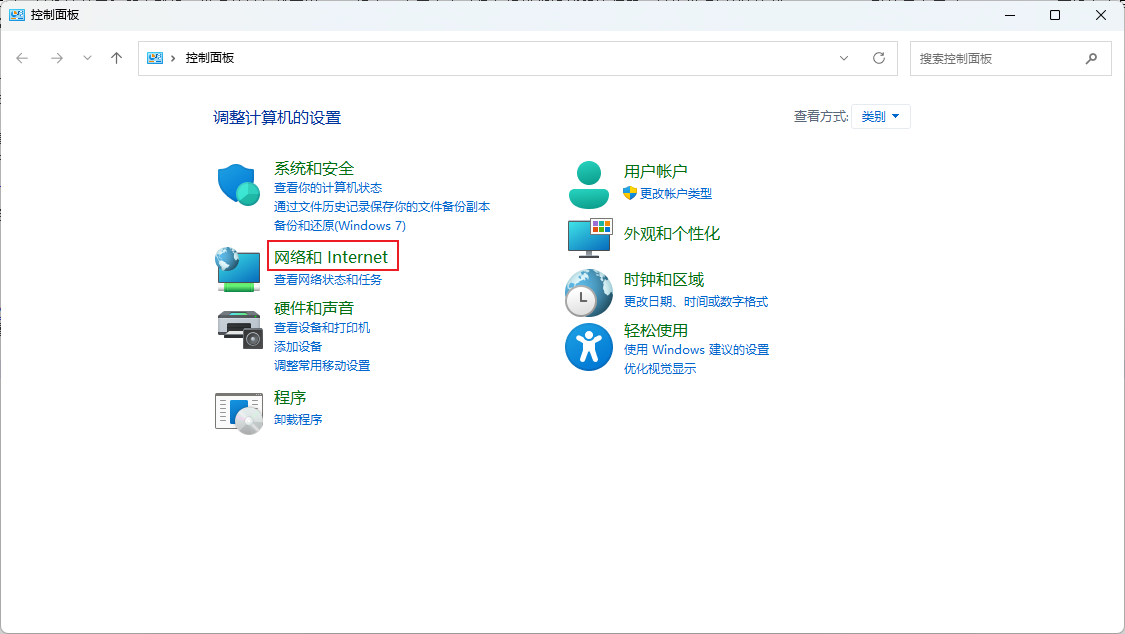Click the Control Panel icon in the address bar
The width and height of the screenshot is (1125, 634).
click(x=155, y=57)
